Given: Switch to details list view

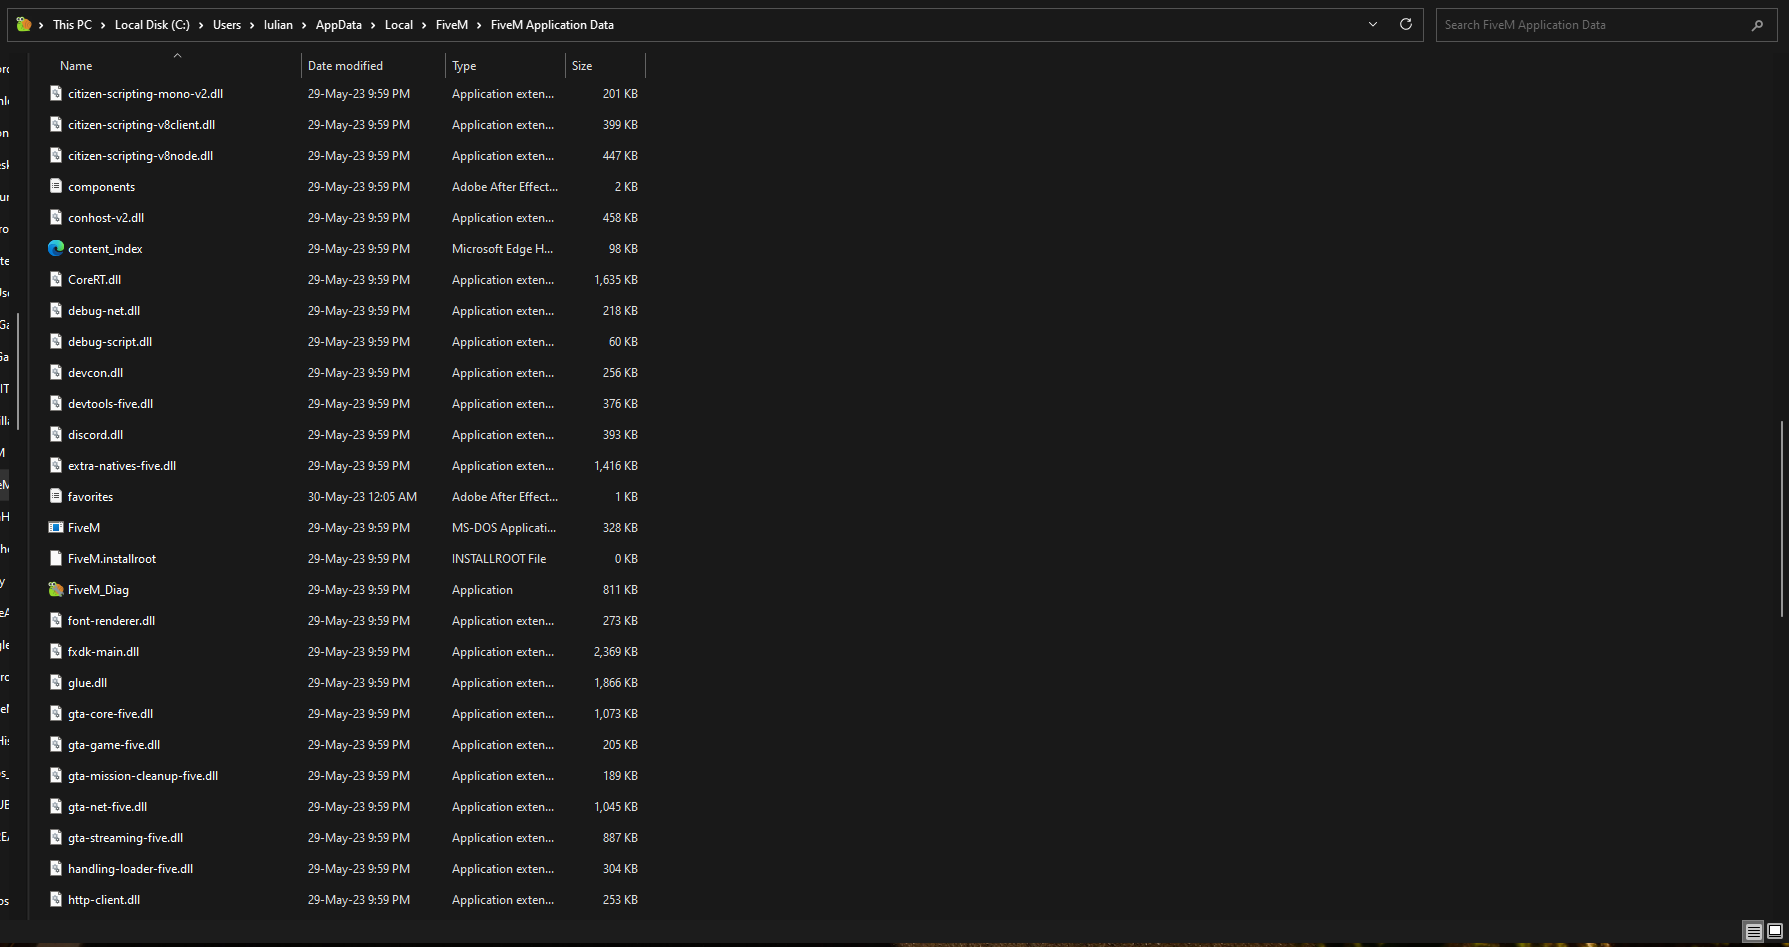Looking at the screenshot, I should coord(1753,931).
